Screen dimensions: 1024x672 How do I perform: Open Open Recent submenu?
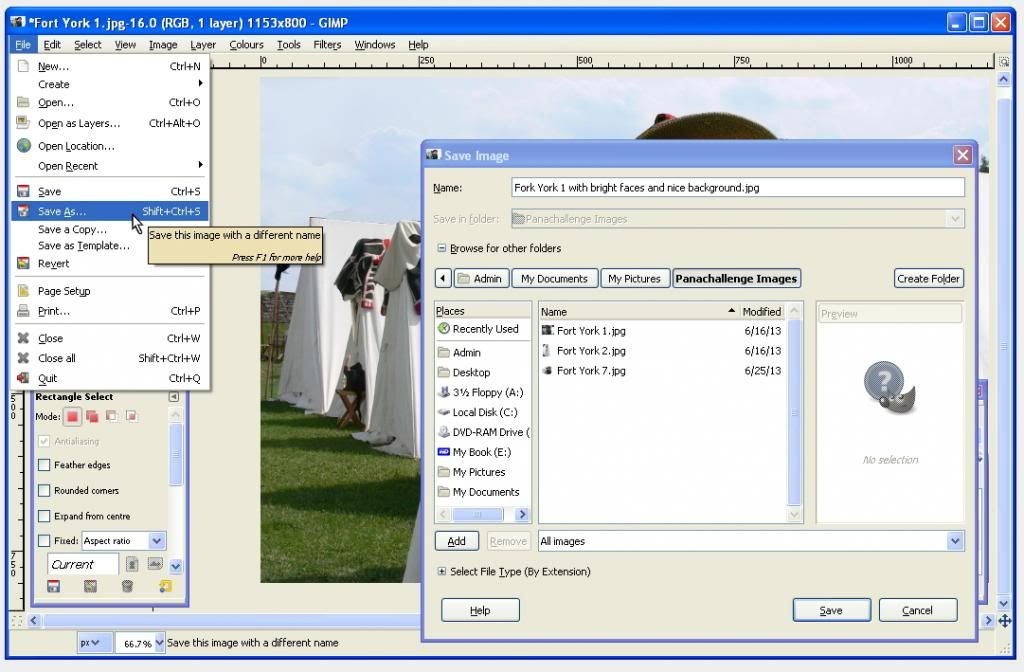(110, 166)
